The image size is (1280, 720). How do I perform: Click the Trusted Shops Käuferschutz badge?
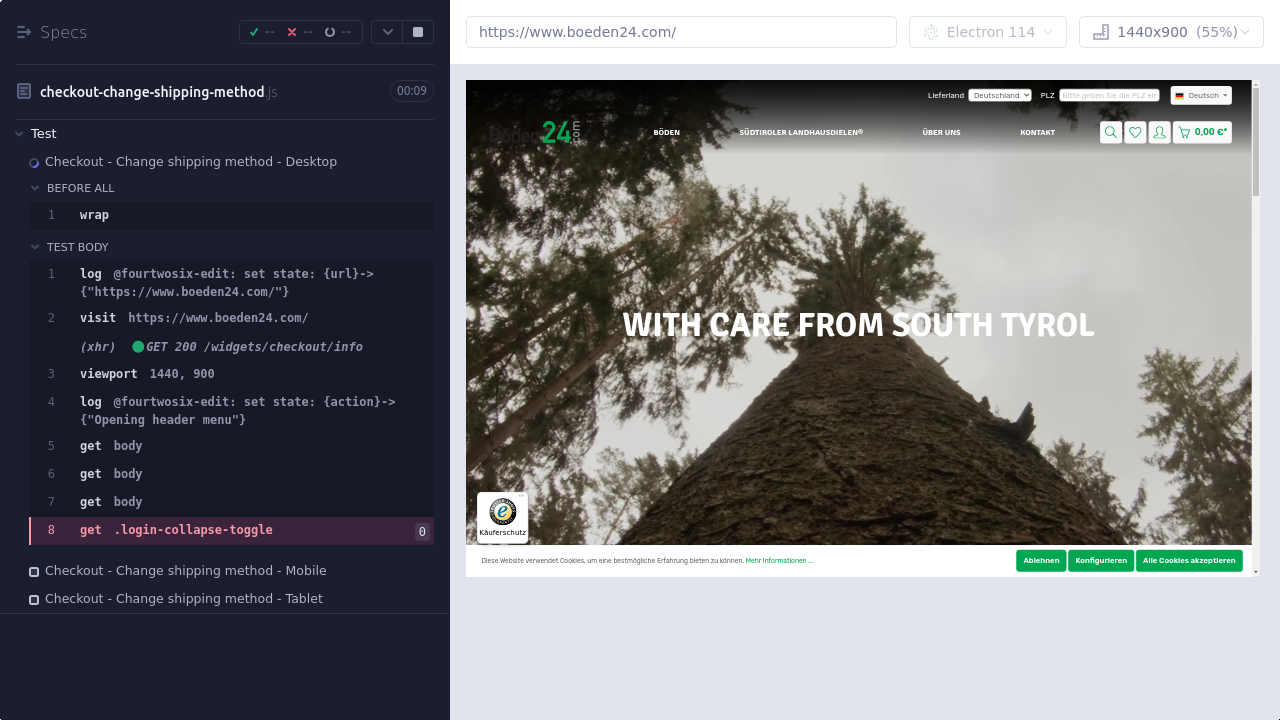502,517
